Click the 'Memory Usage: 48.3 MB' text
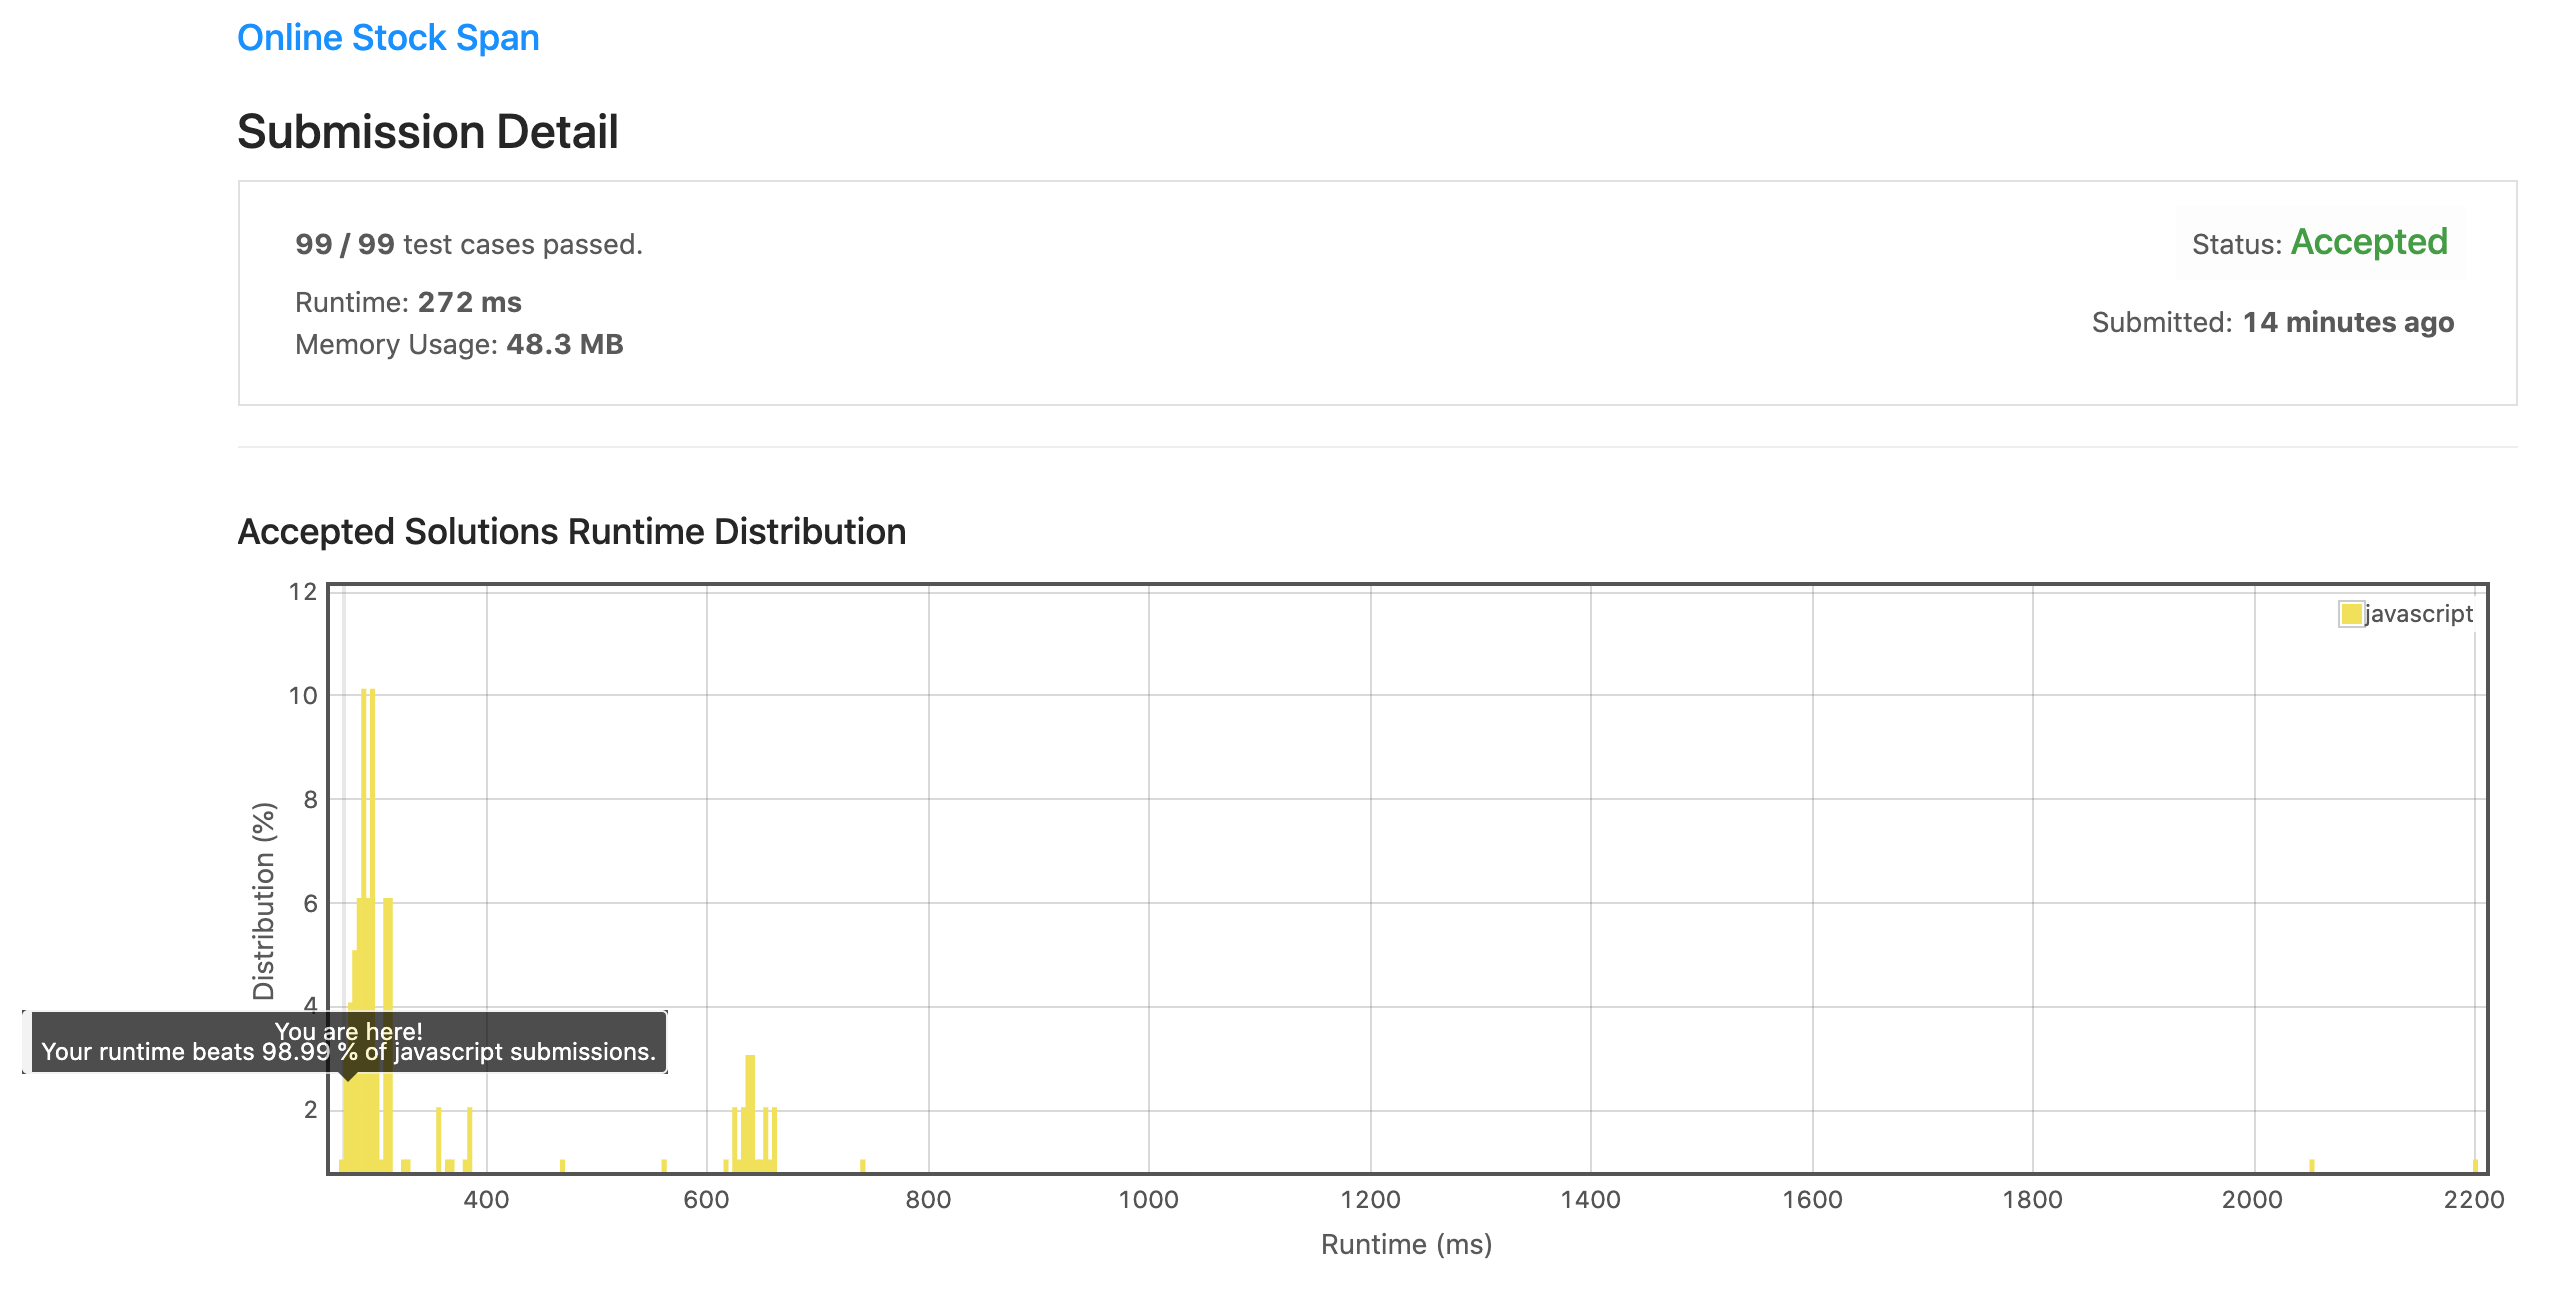Image resolution: width=2550 pixels, height=1306 pixels. [x=459, y=344]
